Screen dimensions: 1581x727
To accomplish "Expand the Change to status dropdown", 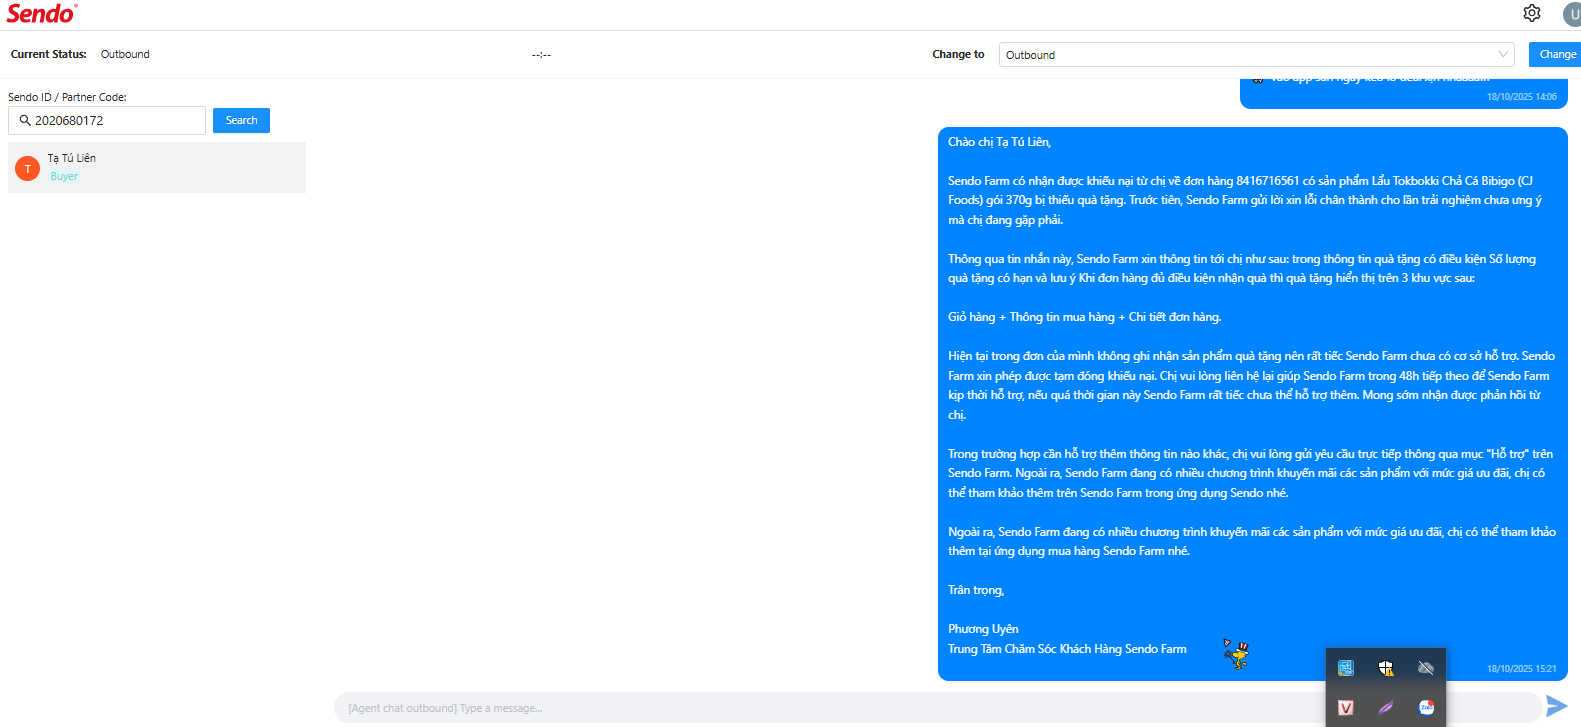I will tap(1256, 55).
